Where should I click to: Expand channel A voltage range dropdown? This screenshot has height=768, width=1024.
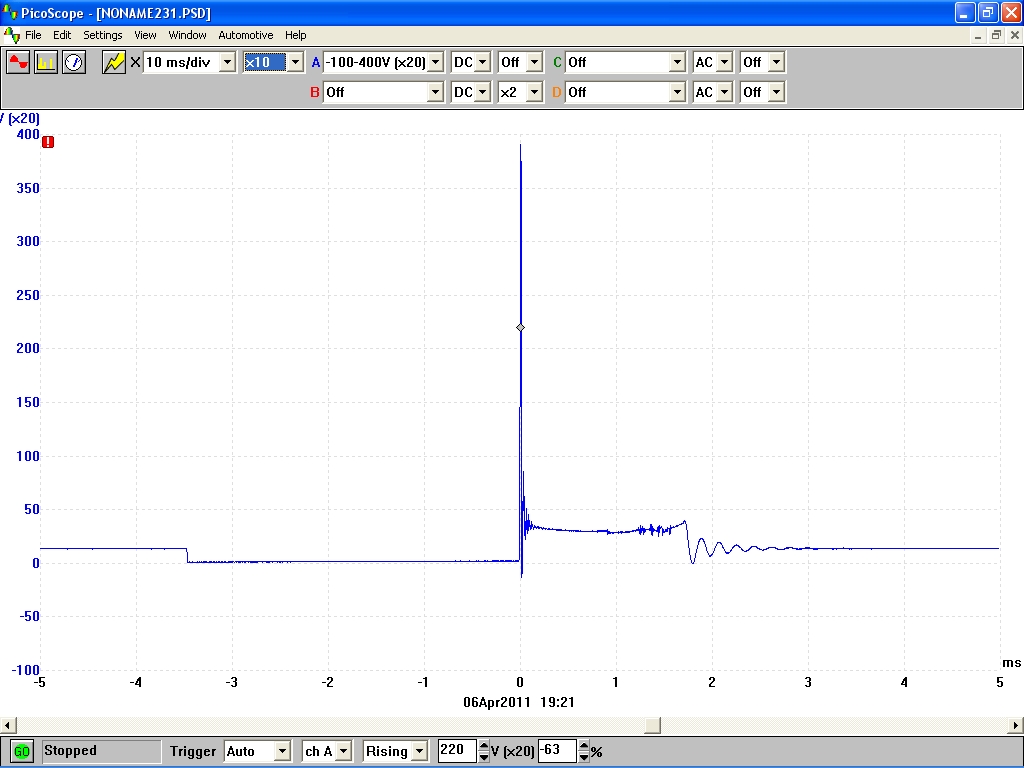[x=435, y=62]
